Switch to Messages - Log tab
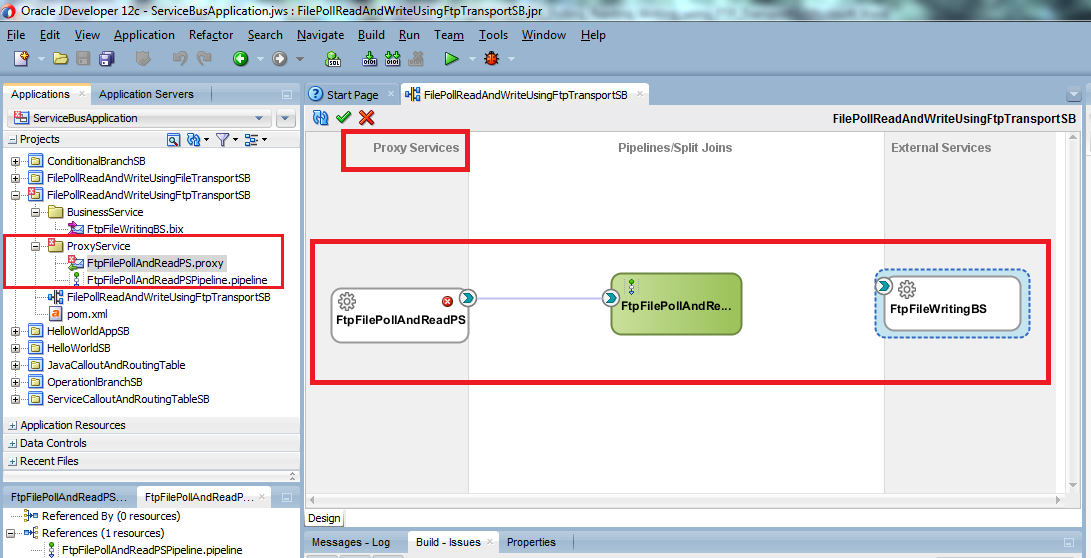The image size is (1091, 558). 351,542
